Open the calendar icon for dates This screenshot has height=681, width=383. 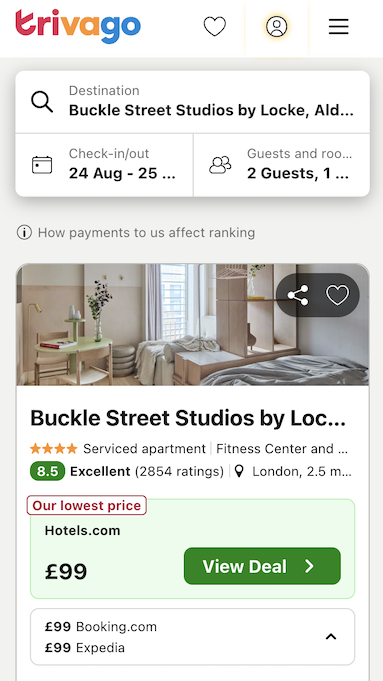[42, 165]
